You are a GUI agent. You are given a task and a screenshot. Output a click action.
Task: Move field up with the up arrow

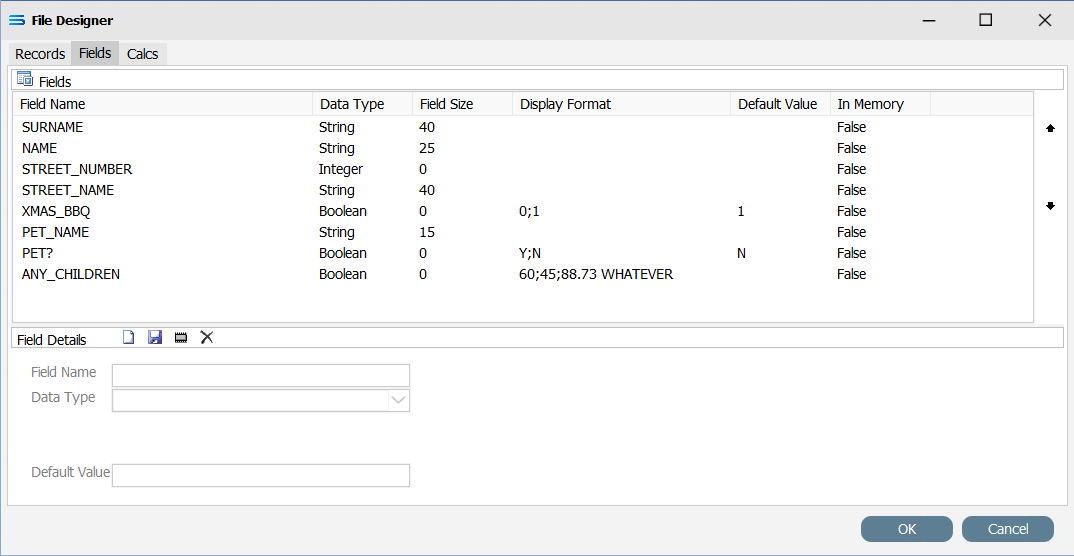click(x=1051, y=128)
